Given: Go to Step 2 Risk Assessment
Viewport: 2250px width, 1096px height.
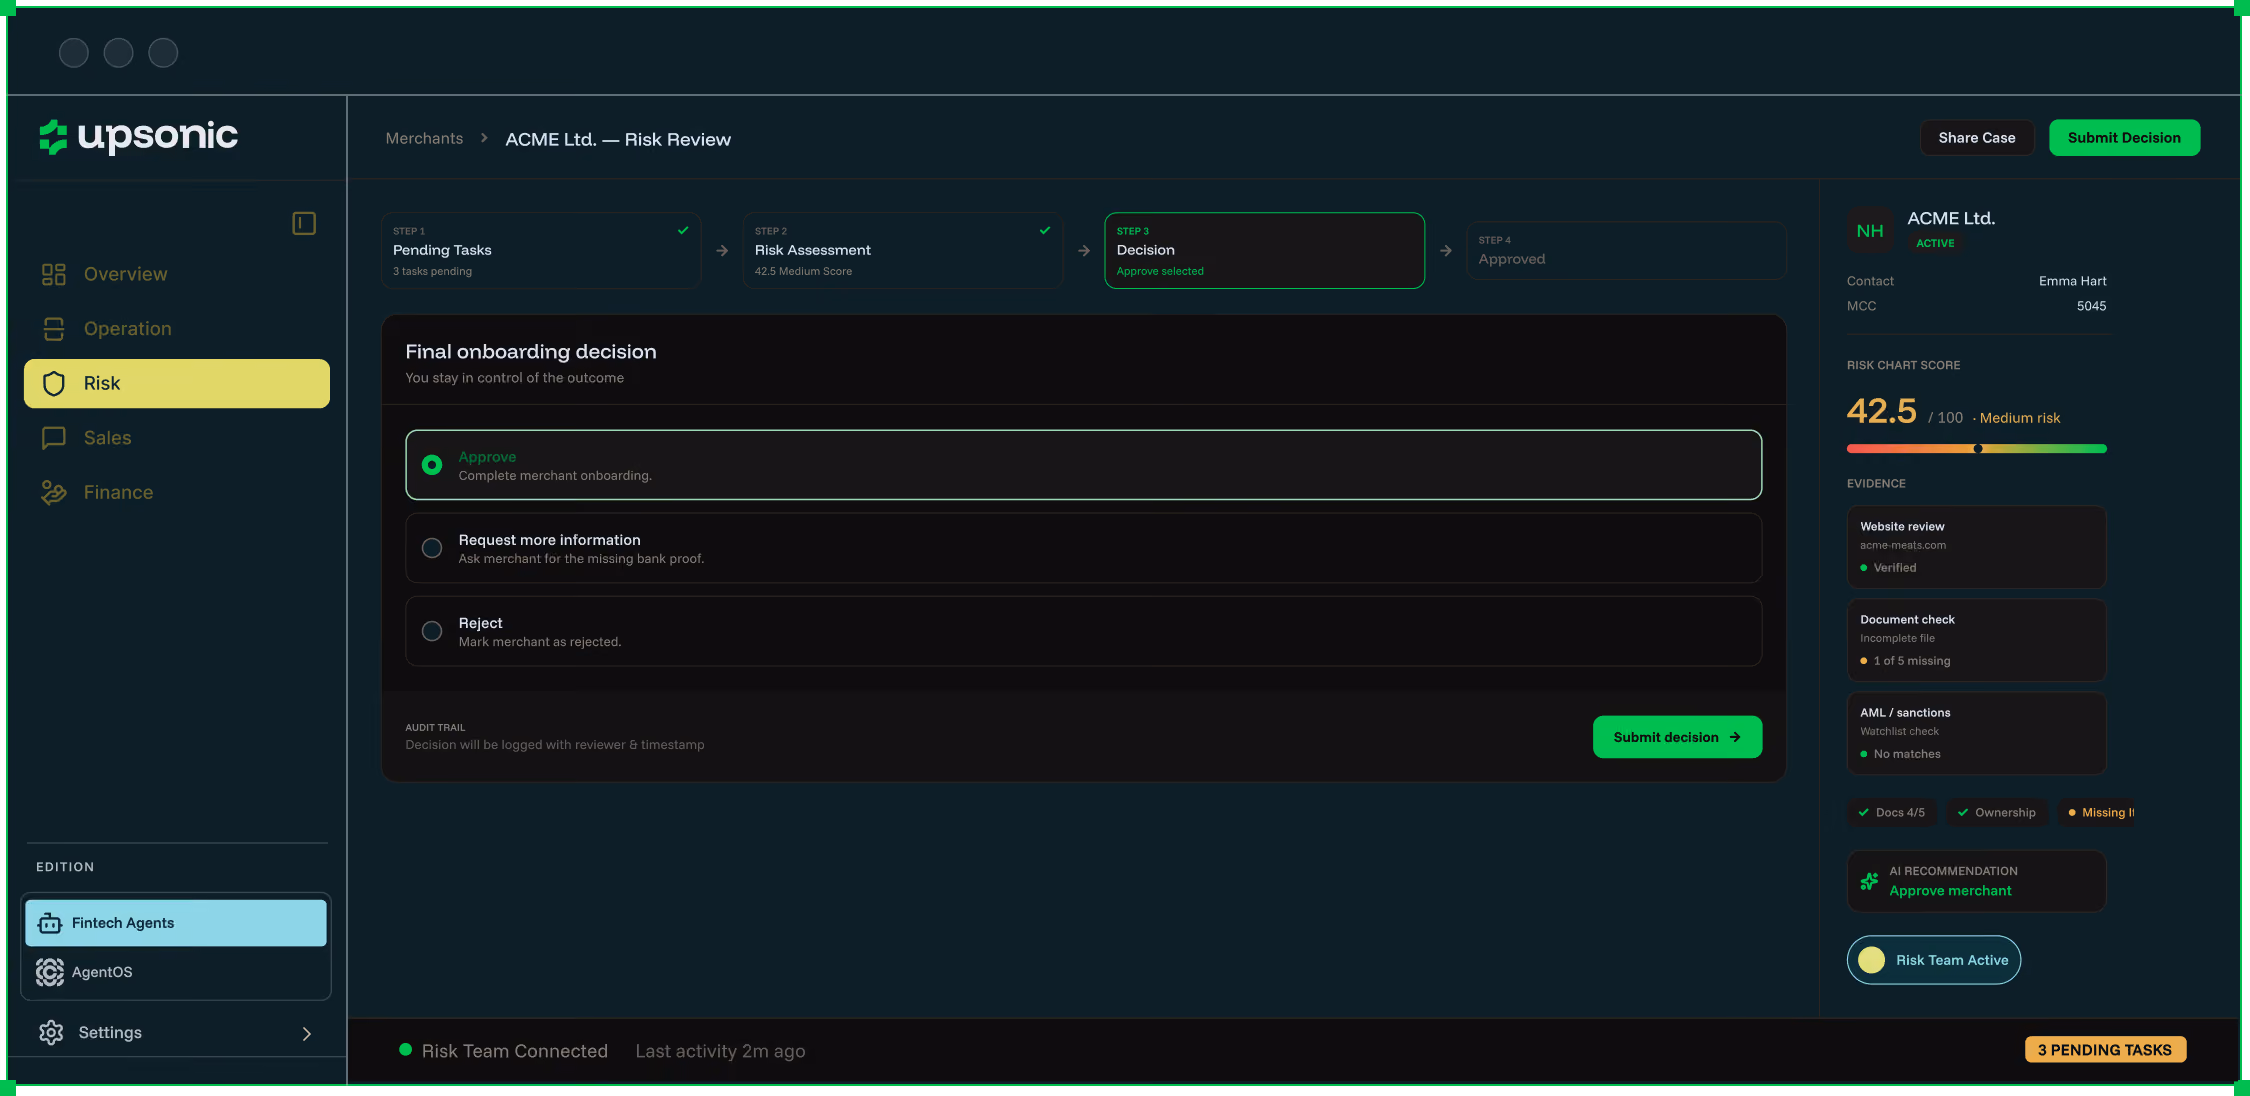Looking at the screenshot, I should 903,251.
